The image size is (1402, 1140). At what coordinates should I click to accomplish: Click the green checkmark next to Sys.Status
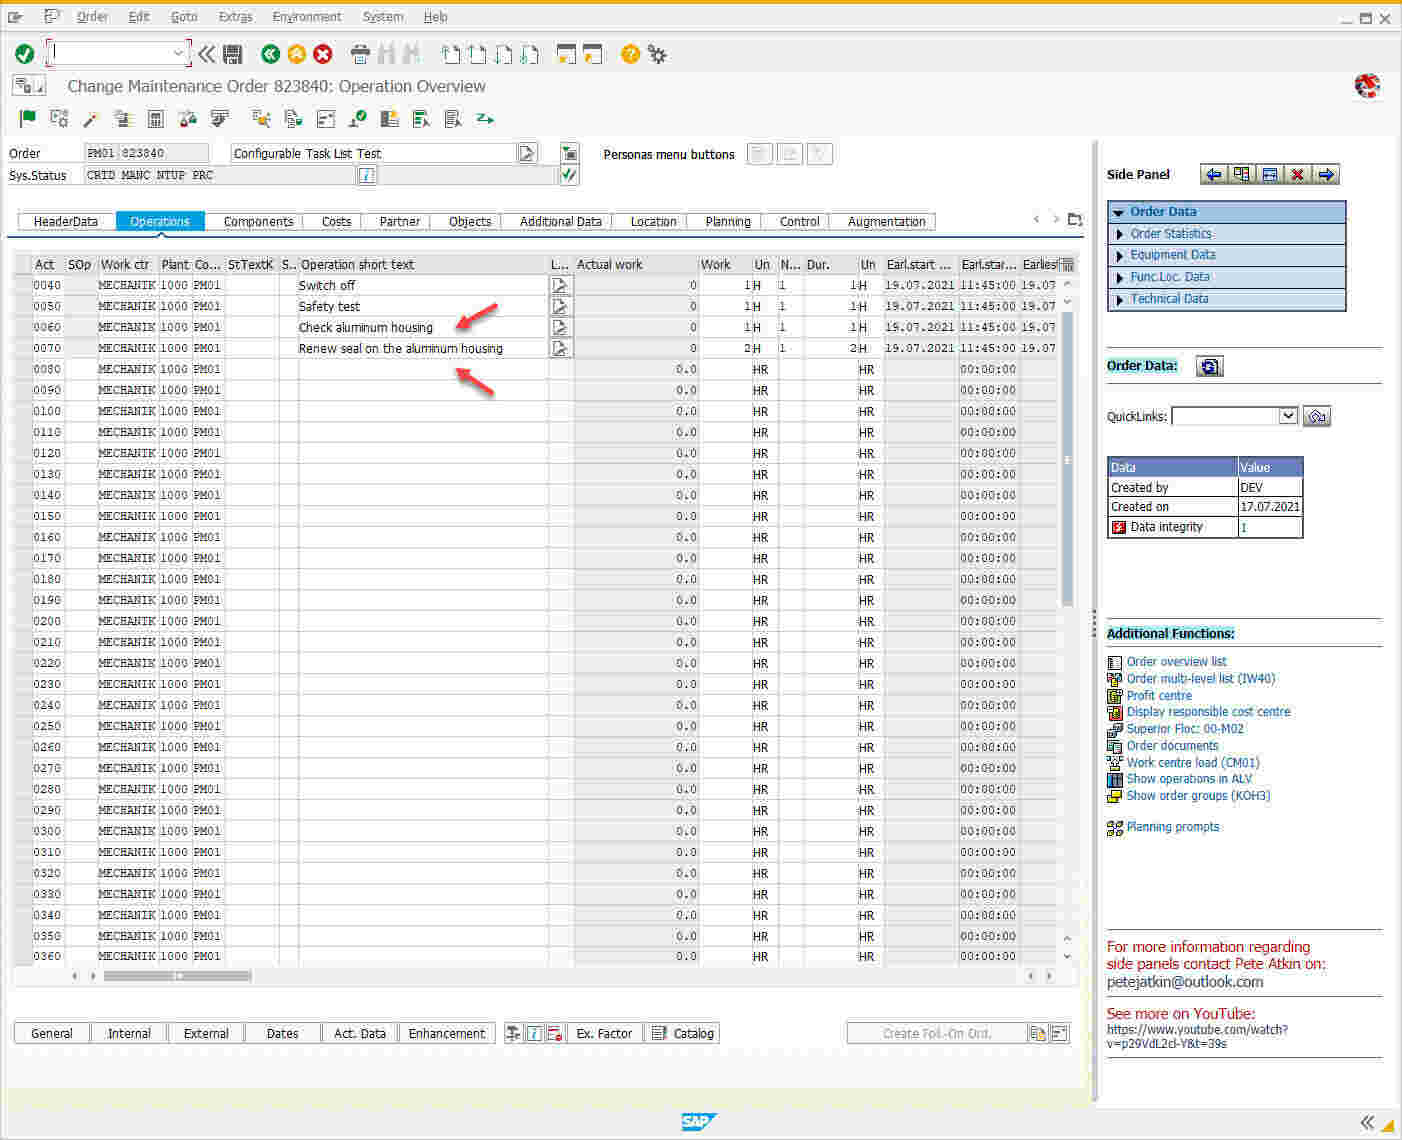[567, 175]
